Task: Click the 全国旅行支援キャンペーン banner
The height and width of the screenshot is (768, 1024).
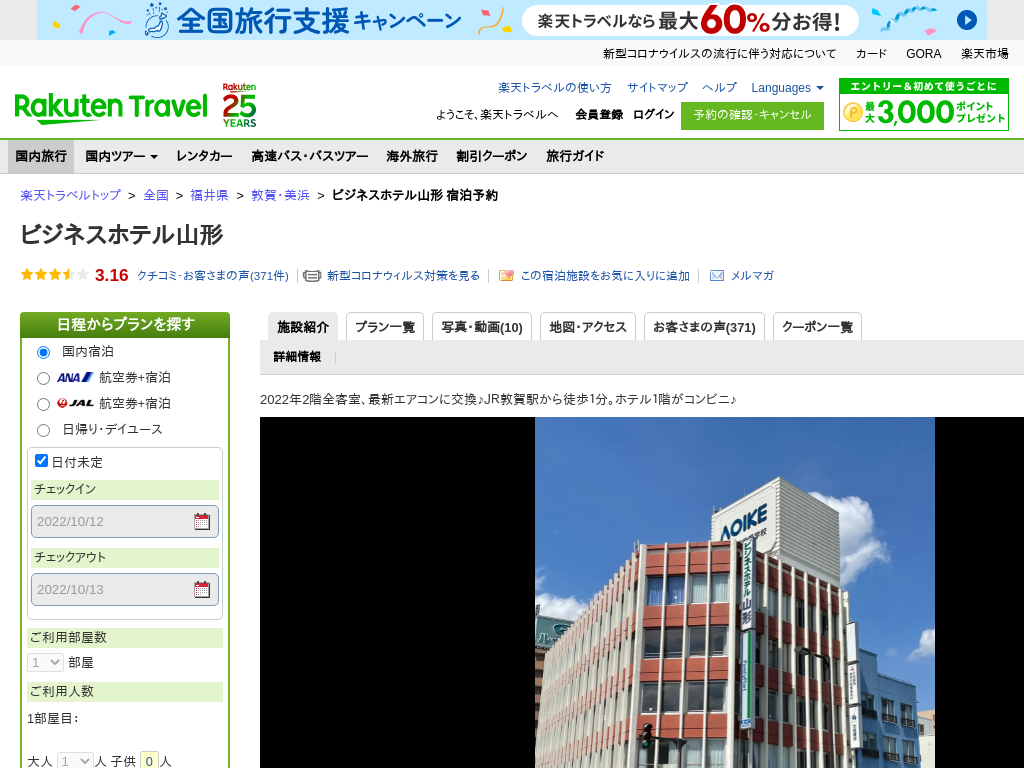Action: click(x=511, y=20)
